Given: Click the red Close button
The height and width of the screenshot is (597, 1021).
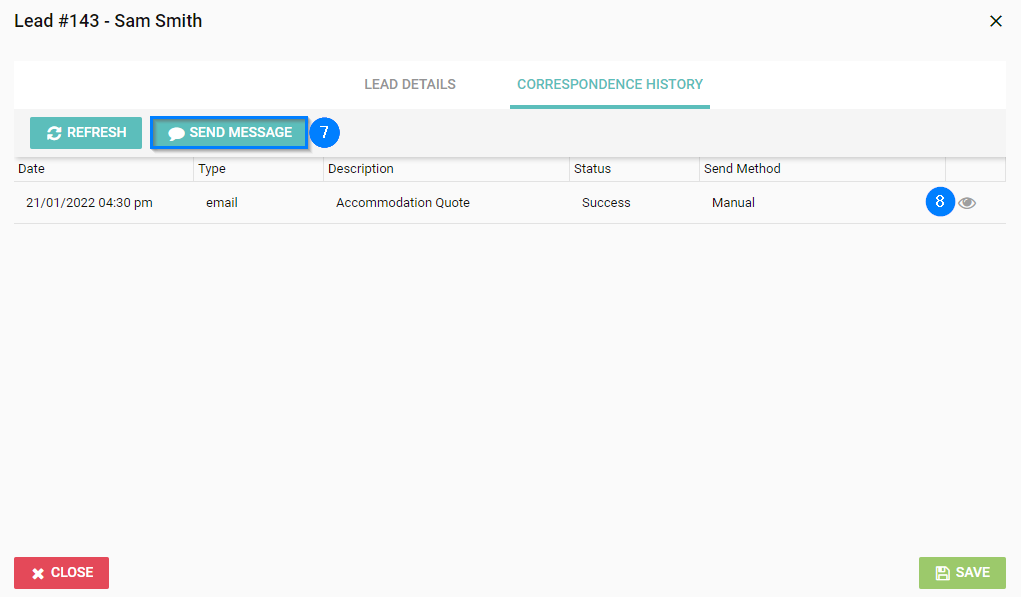Looking at the screenshot, I should point(62,573).
